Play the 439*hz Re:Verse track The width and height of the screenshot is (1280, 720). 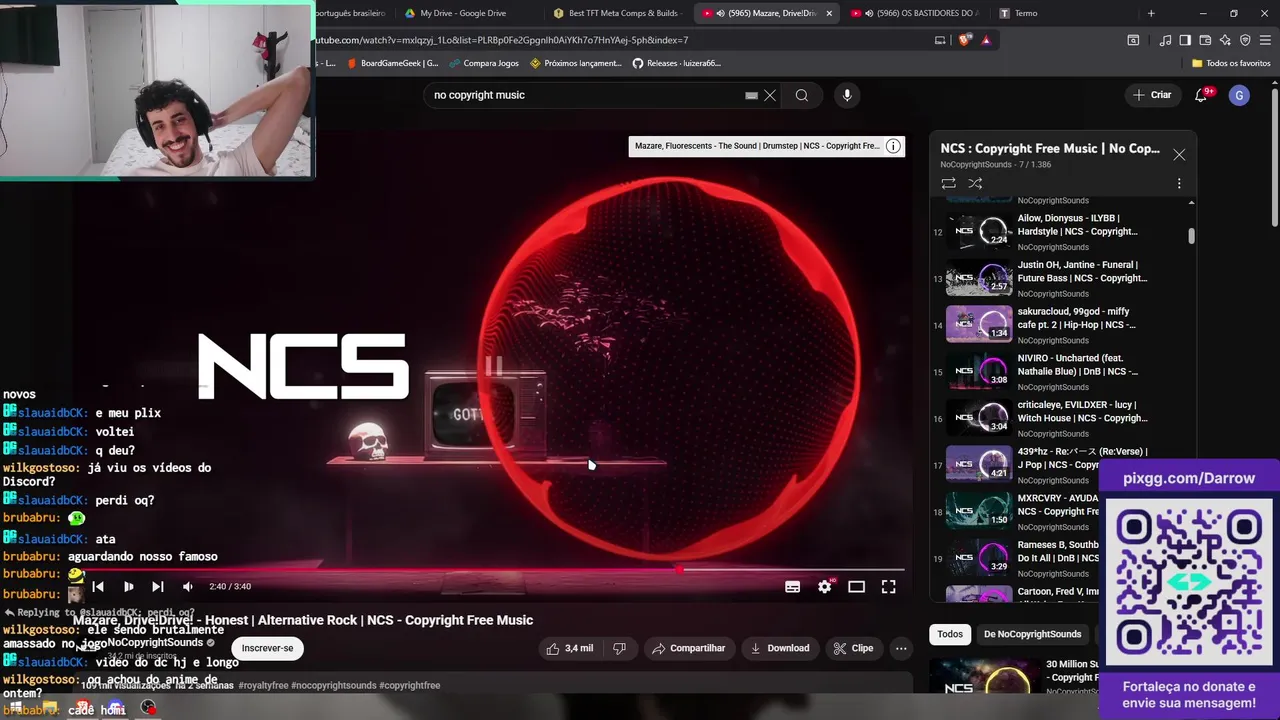tap(1061, 465)
